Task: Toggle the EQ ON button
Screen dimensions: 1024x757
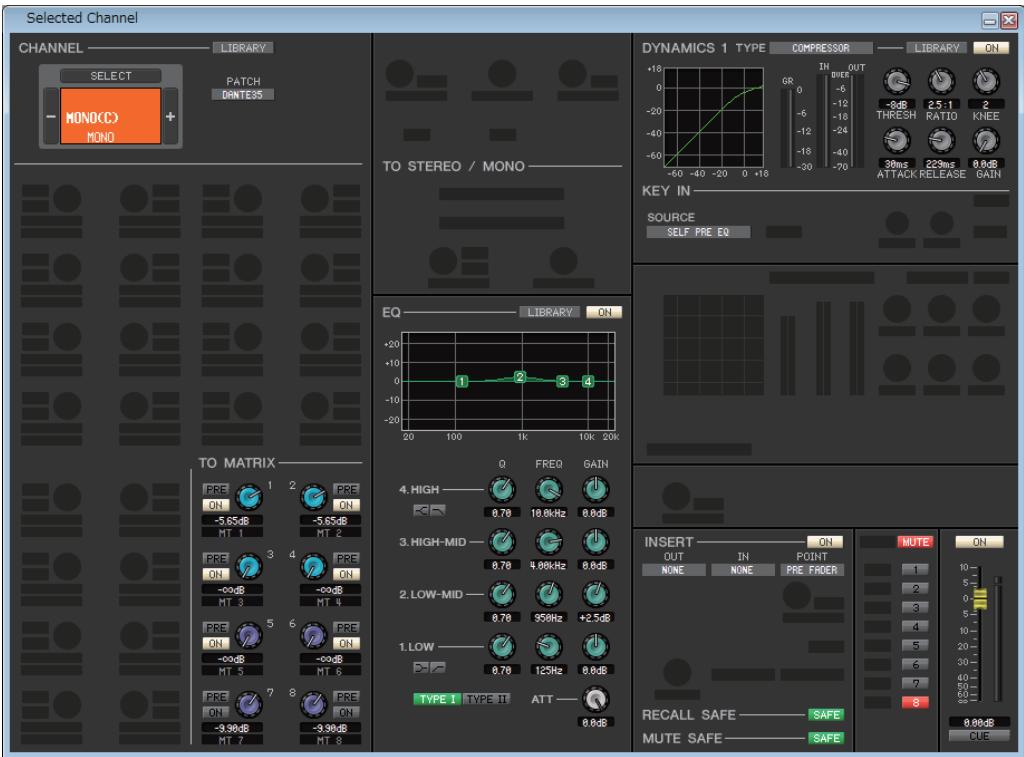Action: 604,312
